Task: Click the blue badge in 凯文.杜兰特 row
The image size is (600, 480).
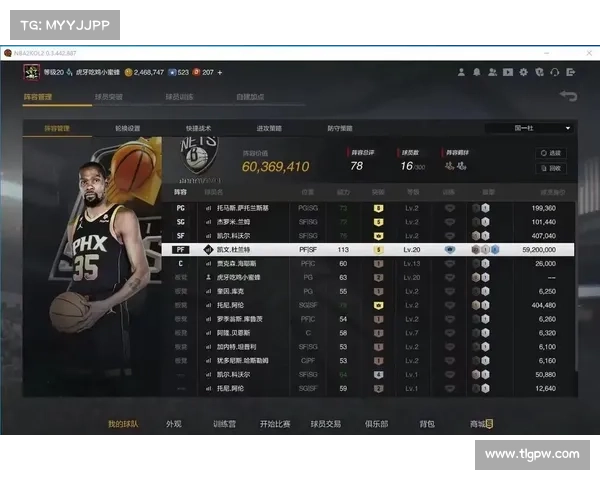Action: [x=495, y=250]
